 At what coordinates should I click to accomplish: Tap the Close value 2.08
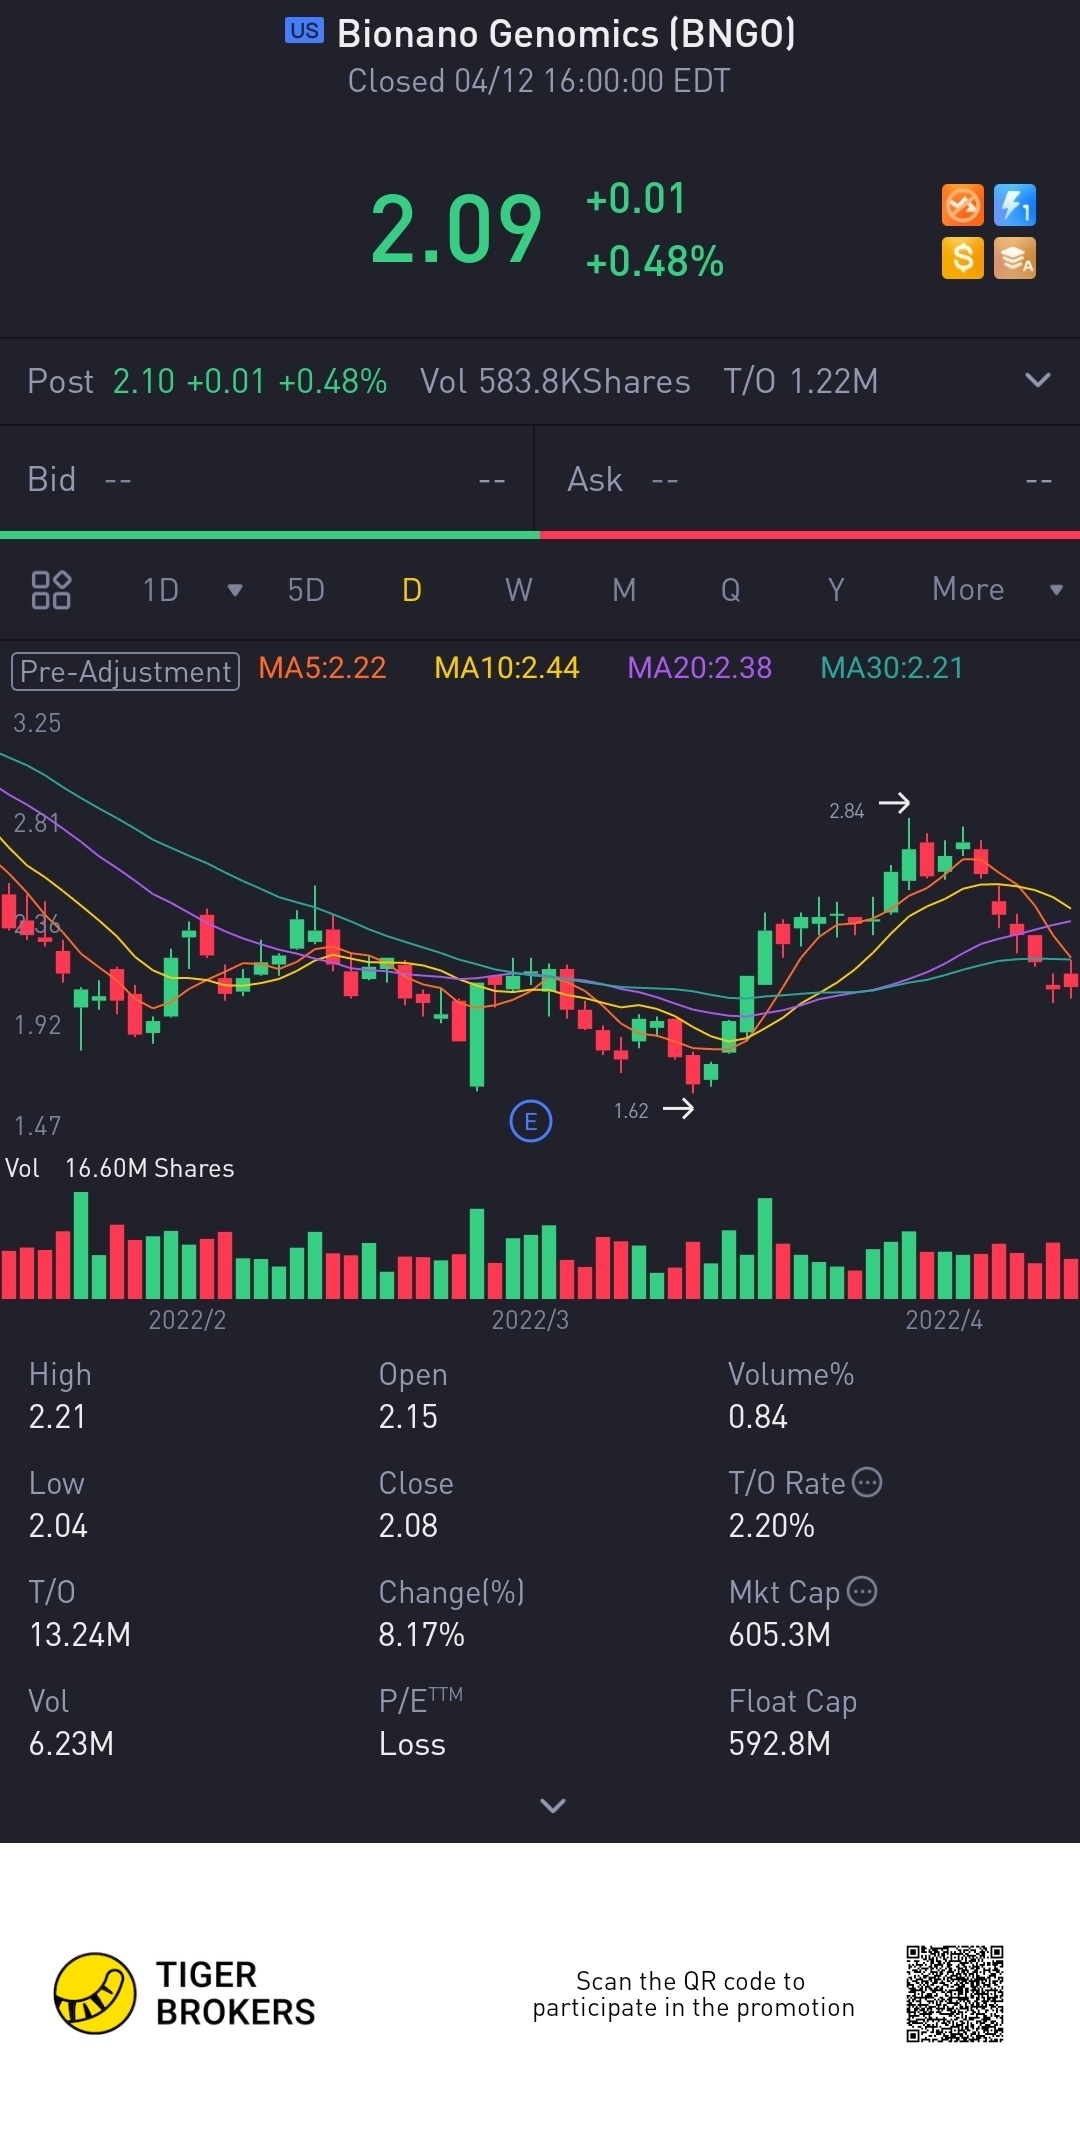coord(408,1525)
